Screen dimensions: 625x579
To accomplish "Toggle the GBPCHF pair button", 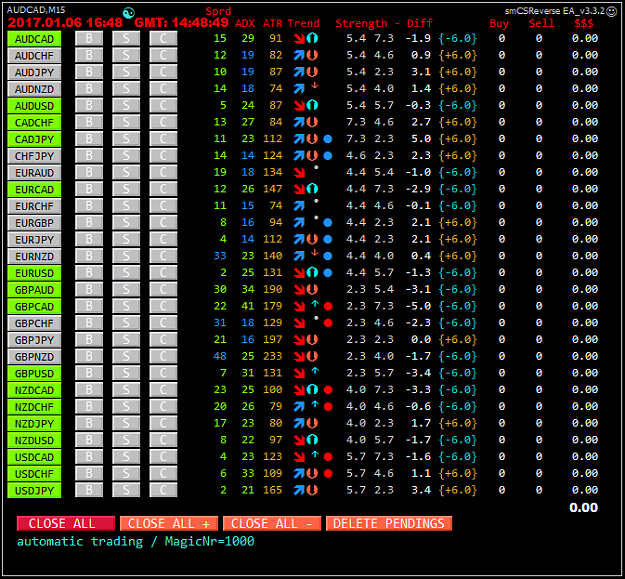I will point(34,323).
